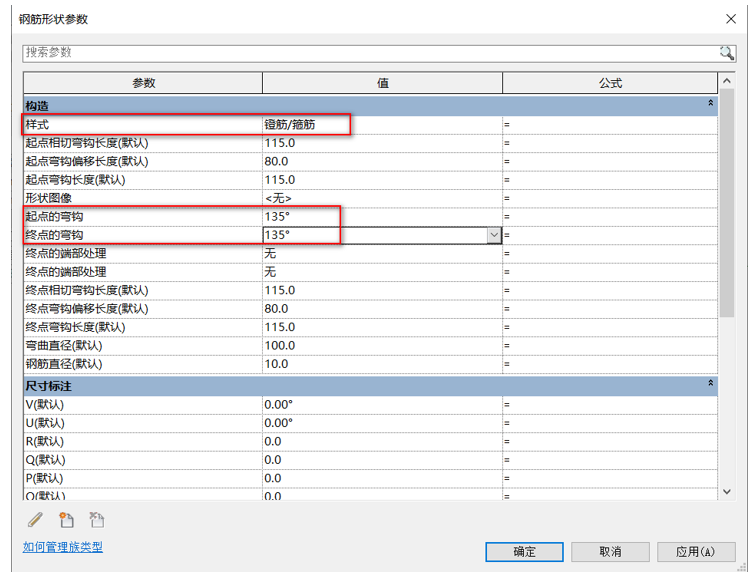Screen dimensions: 755x586
Task: Click the pencil edit parameter icon
Action: pos(36,520)
